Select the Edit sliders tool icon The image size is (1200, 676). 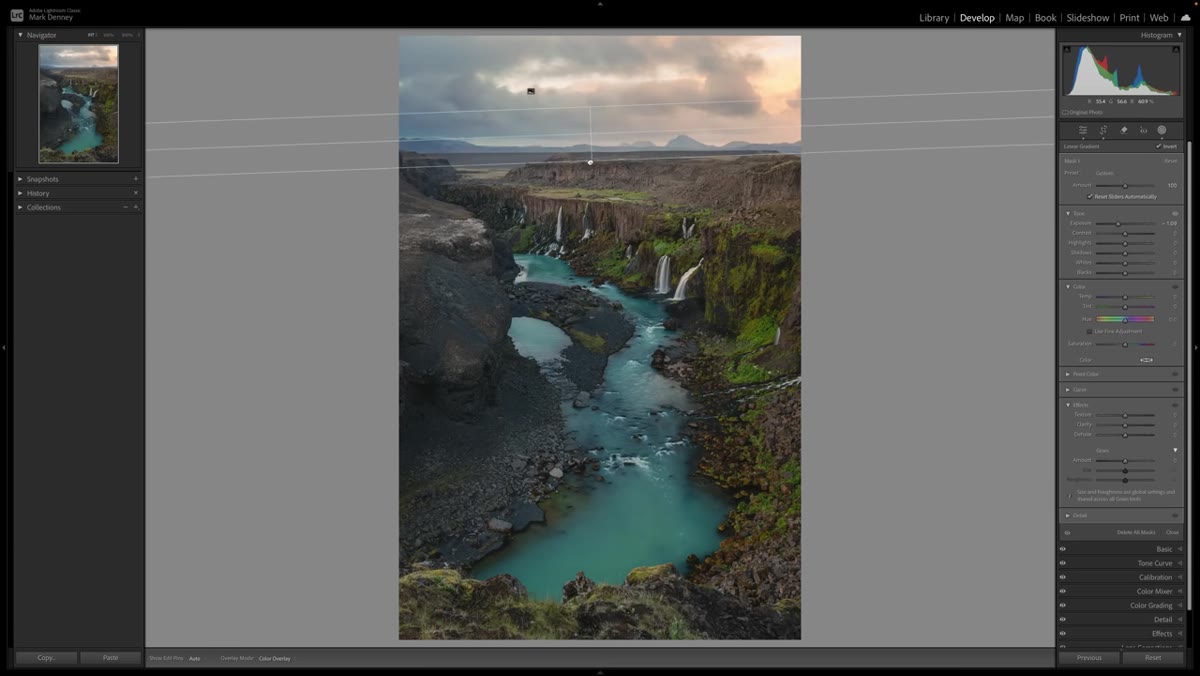[1083, 130]
